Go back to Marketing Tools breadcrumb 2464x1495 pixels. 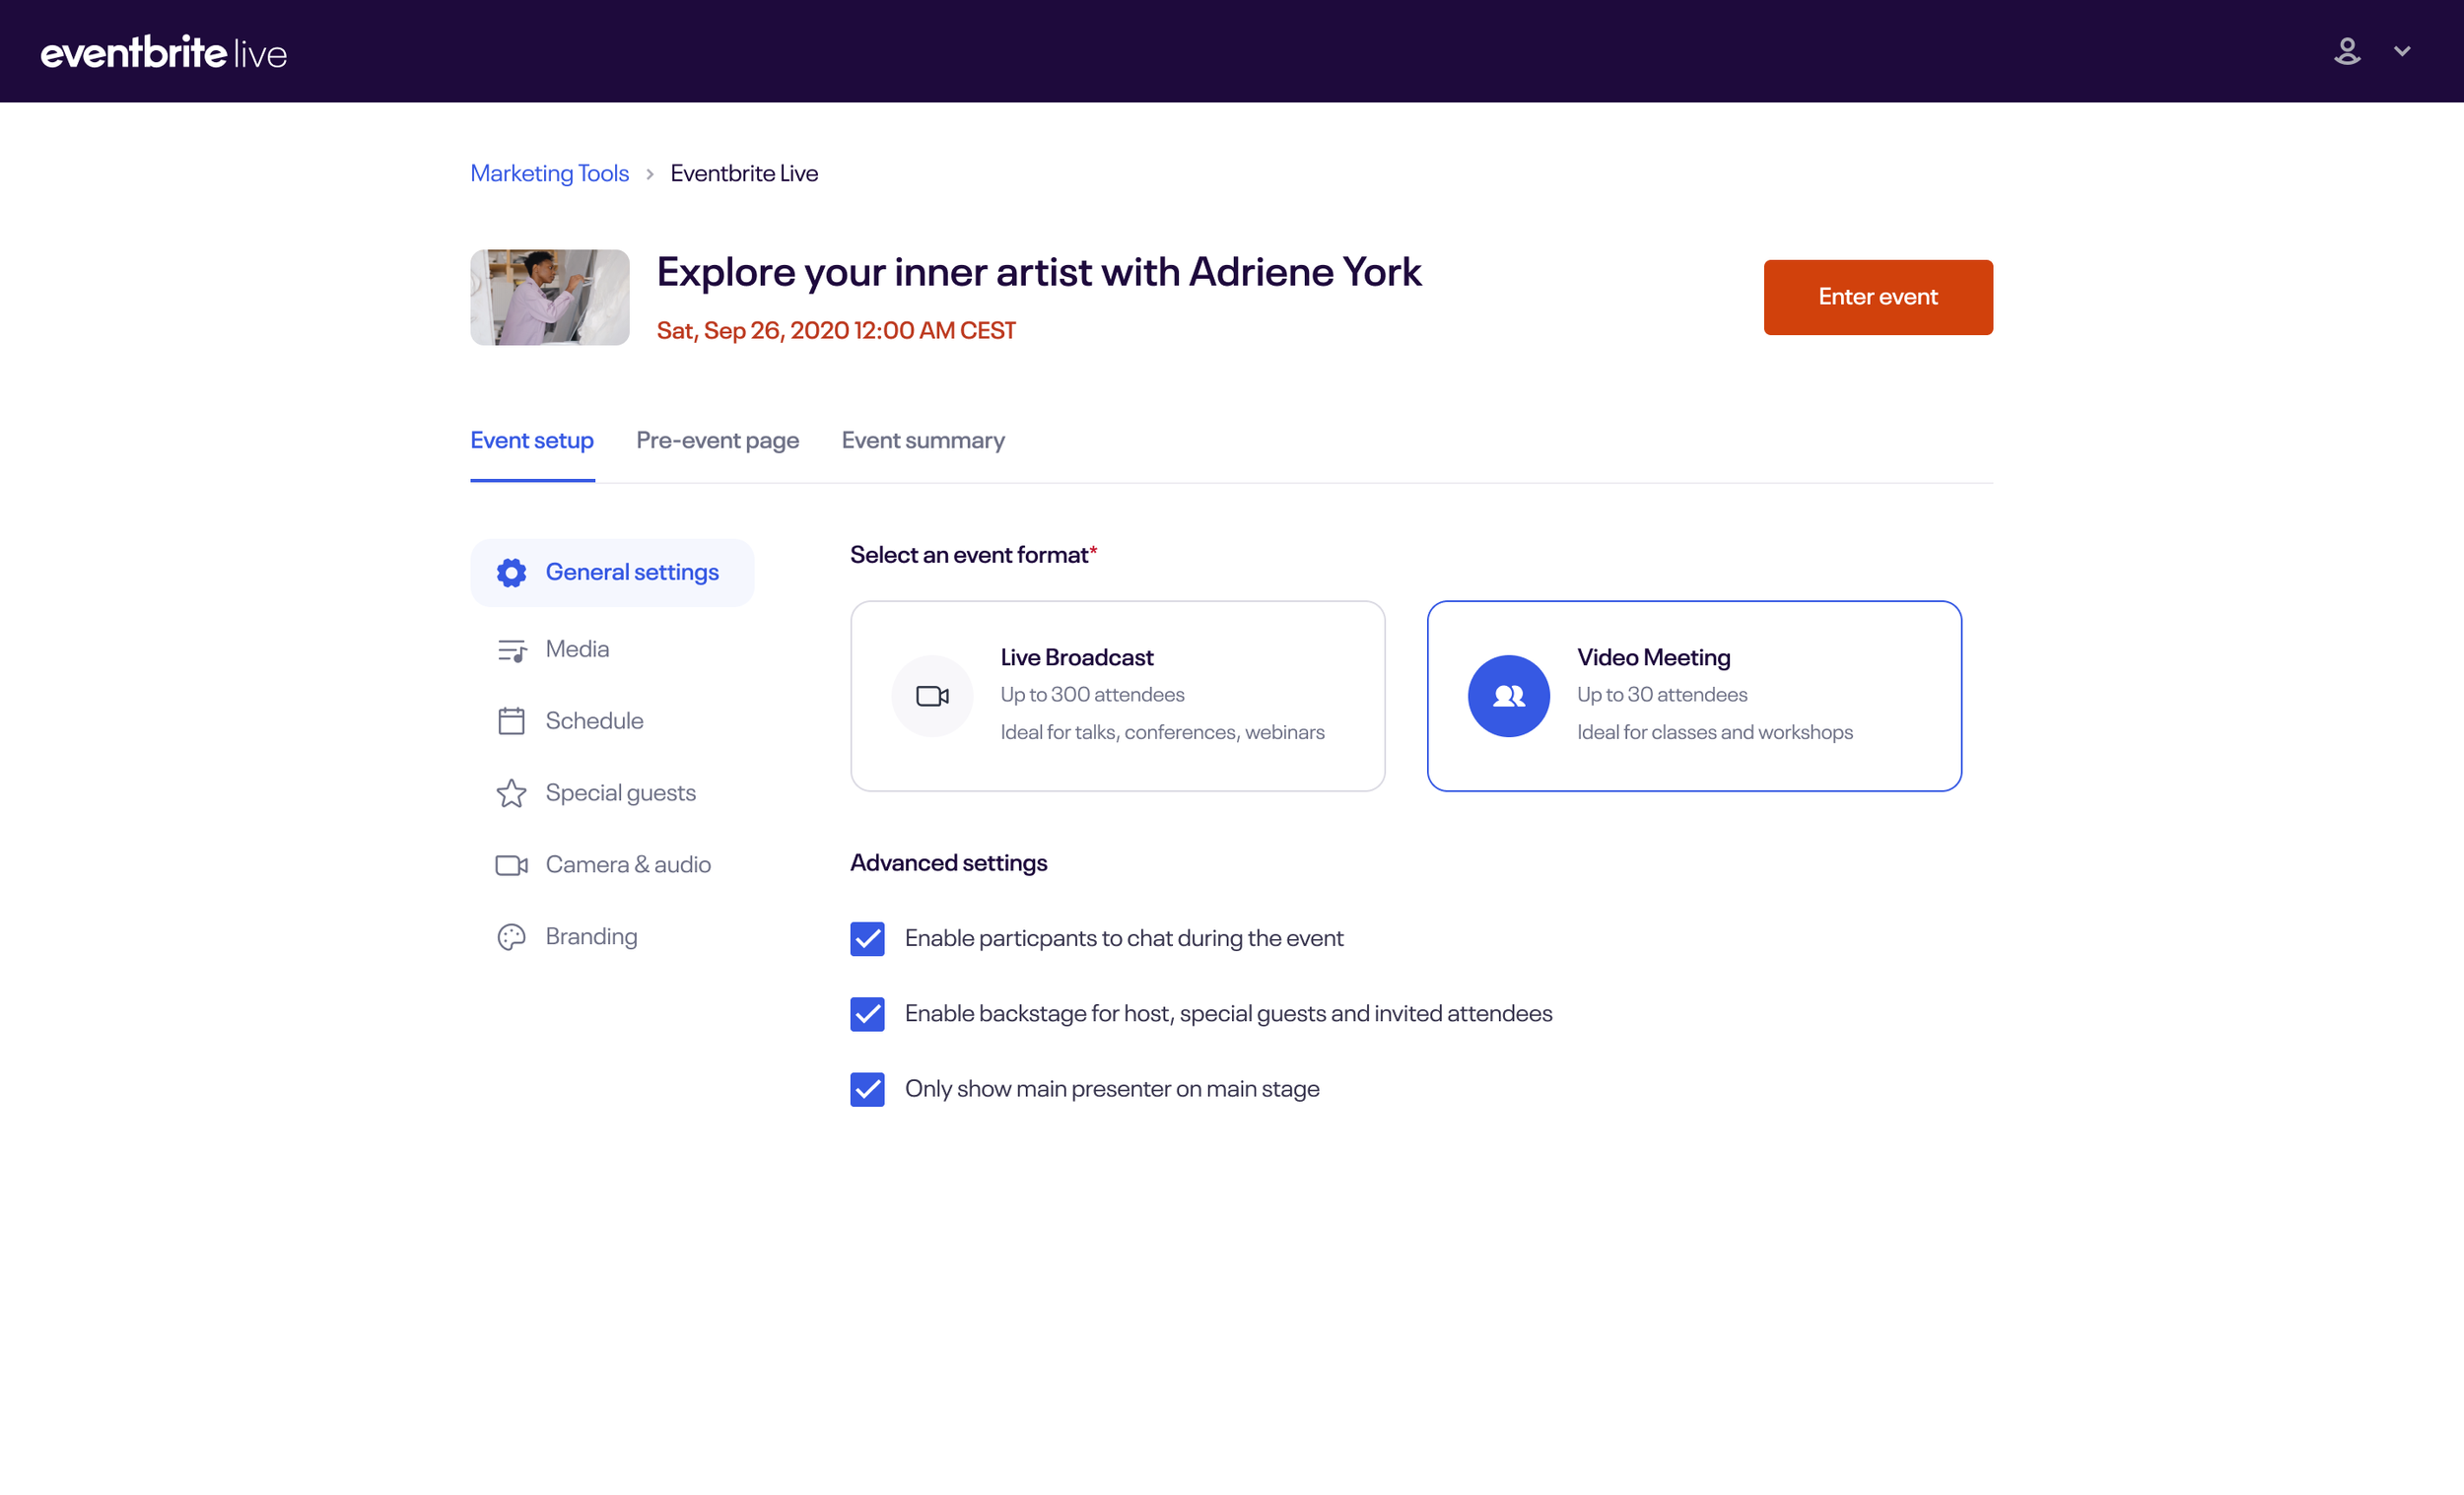pos(549,173)
